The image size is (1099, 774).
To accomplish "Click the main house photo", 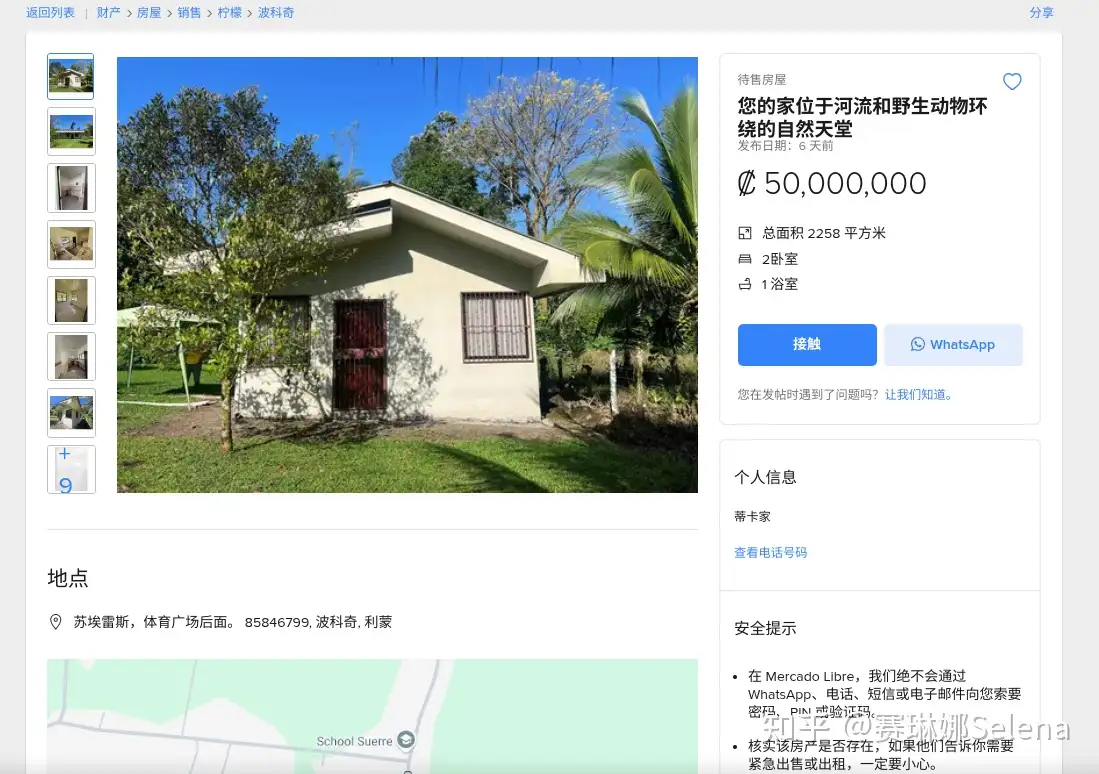I will [x=407, y=275].
